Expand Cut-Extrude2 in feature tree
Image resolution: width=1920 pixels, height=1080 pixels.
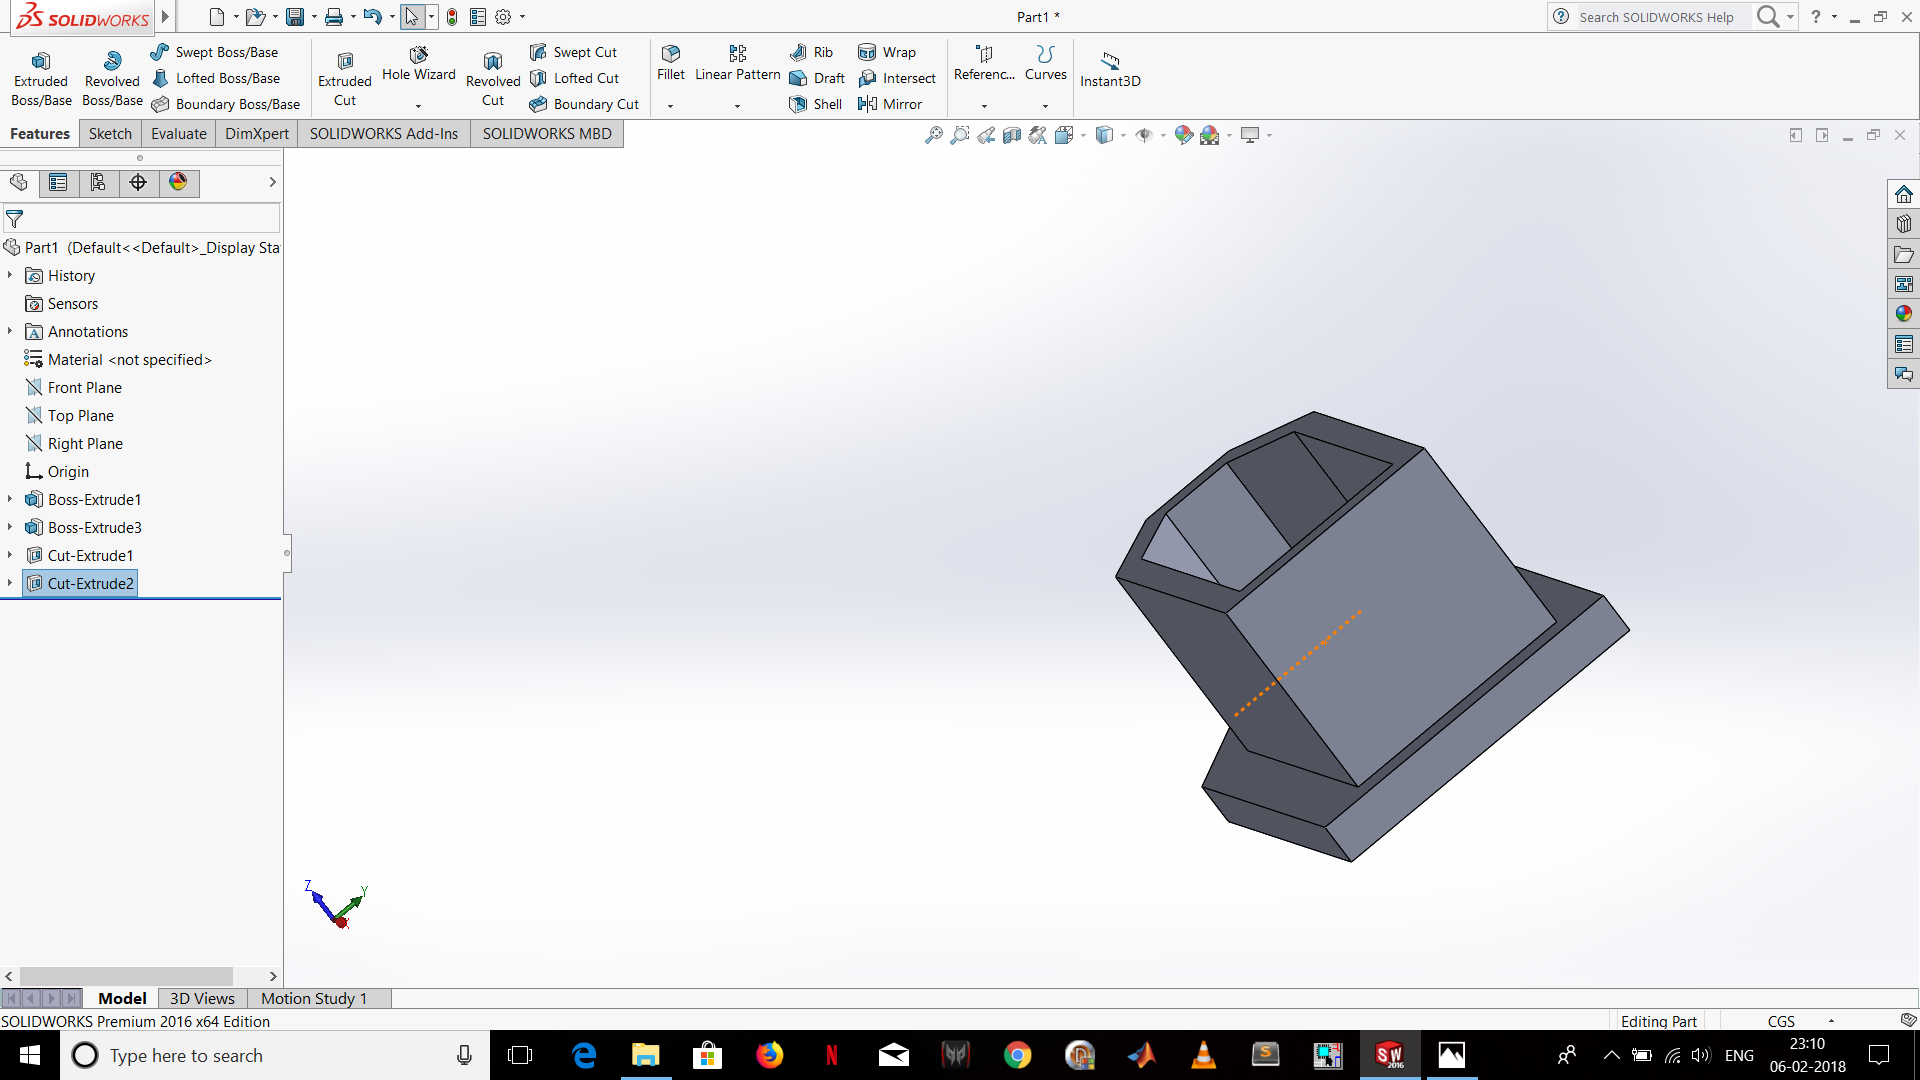click(x=10, y=583)
